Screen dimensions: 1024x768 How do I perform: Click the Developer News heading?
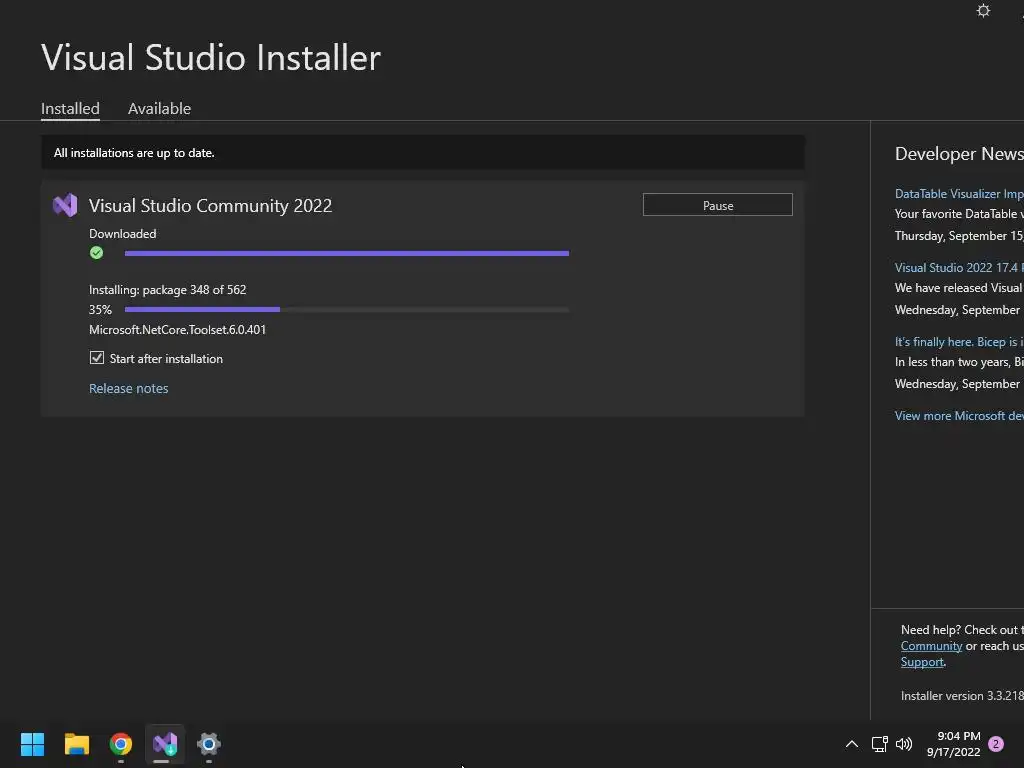pyautogui.click(x=959, y=154)
